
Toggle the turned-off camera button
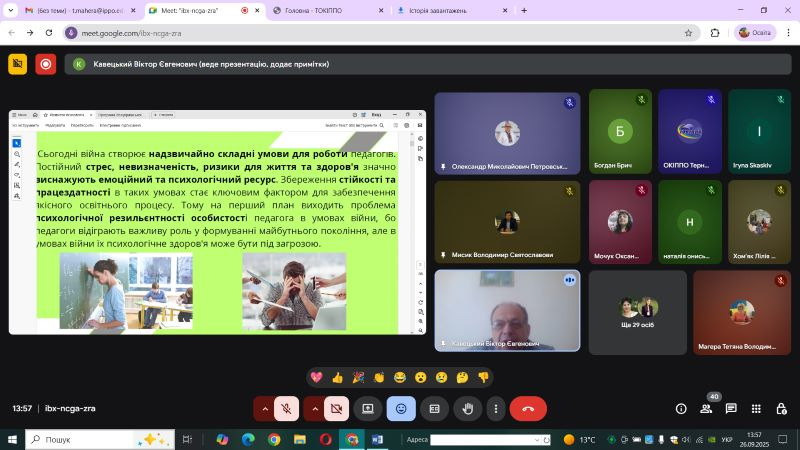[337, 408]
